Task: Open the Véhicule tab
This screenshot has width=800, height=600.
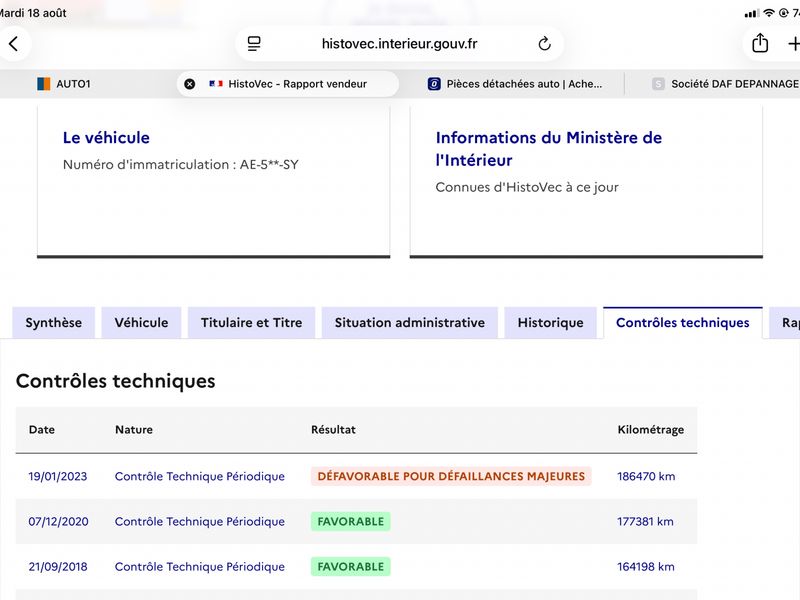Action: [141, 322]
